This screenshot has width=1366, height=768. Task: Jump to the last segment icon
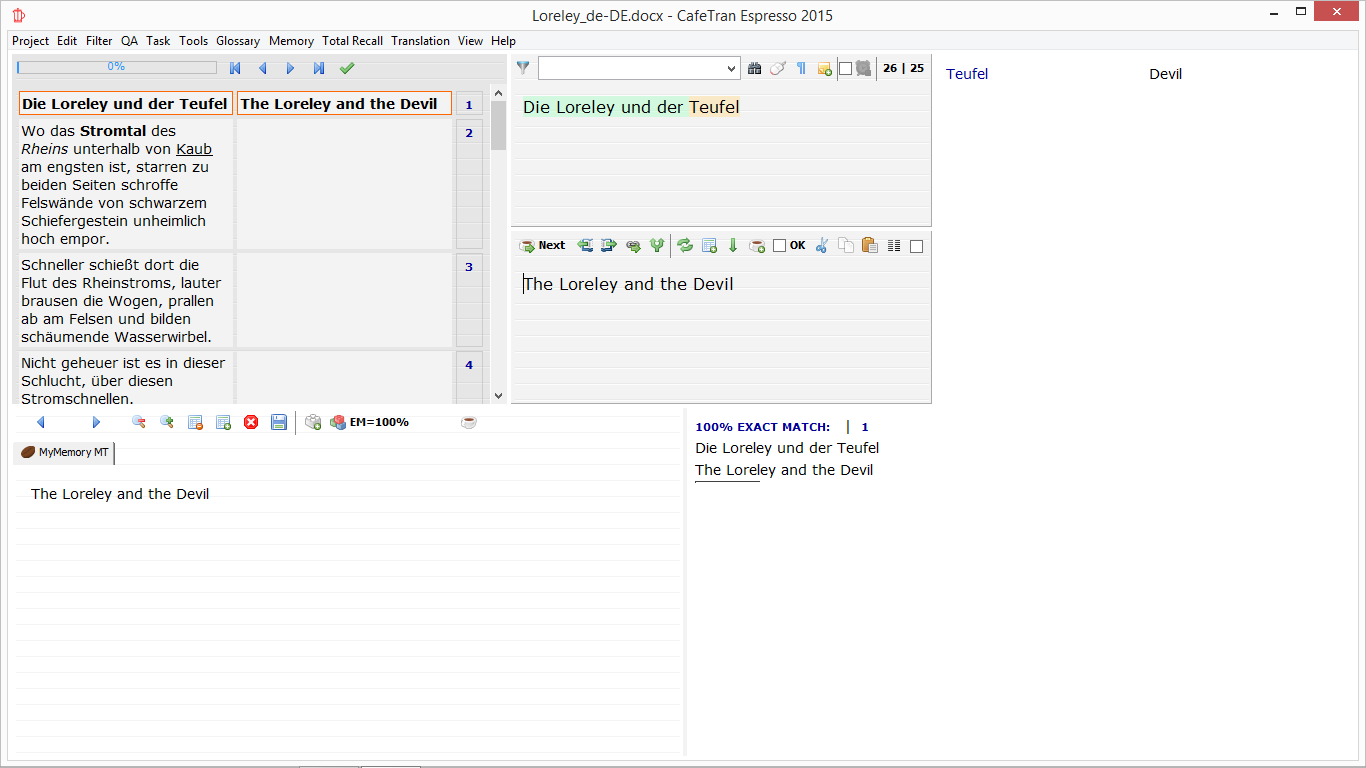(319, 68)
